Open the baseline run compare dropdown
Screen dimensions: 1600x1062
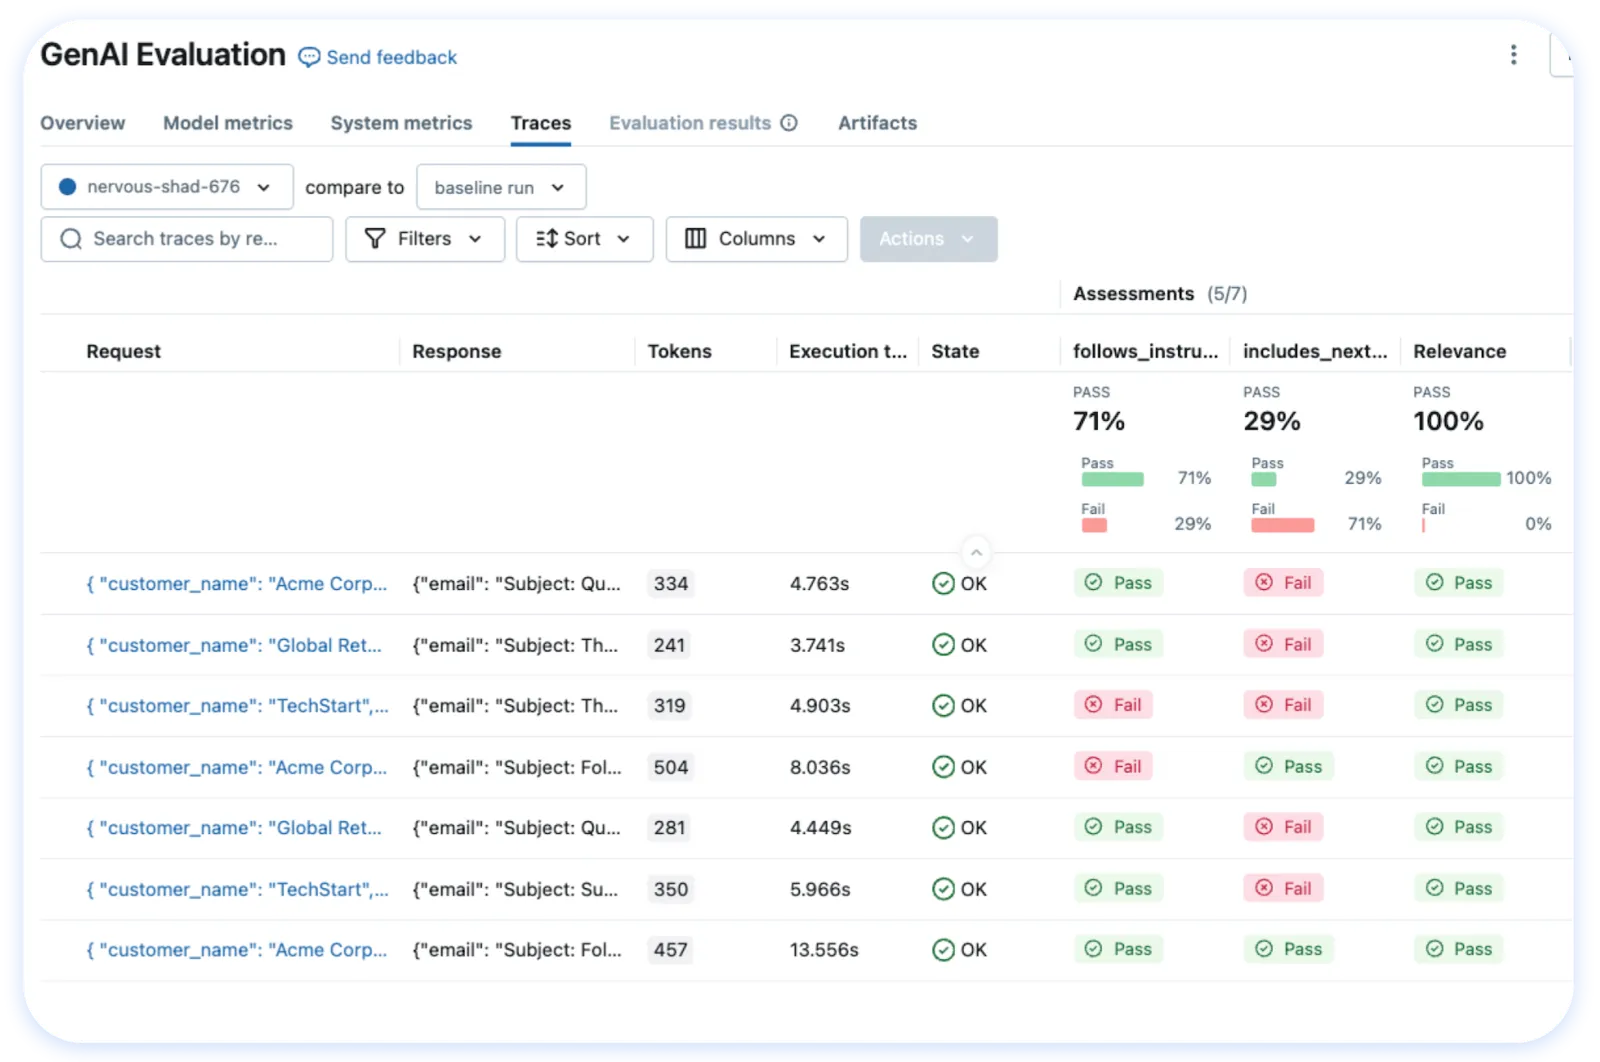(501, 187)
